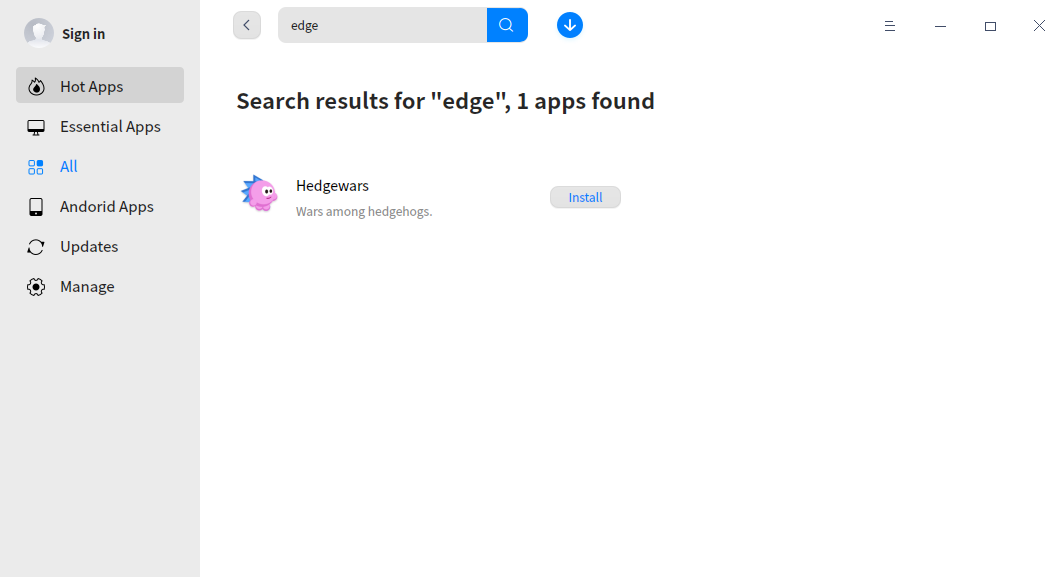Click the Hedgewars hedgehog app icon

point(259,195)
